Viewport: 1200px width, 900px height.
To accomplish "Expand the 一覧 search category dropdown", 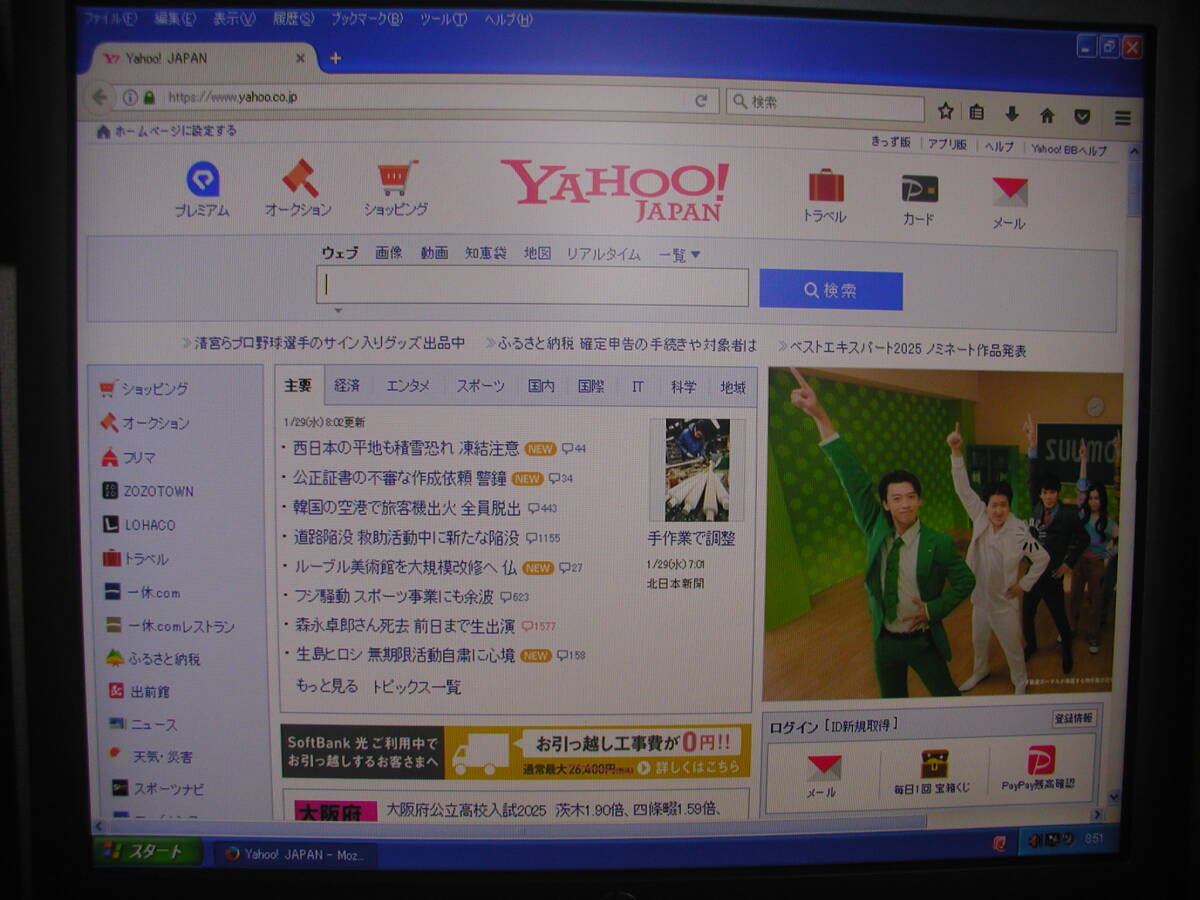I will tap(680, 255).
